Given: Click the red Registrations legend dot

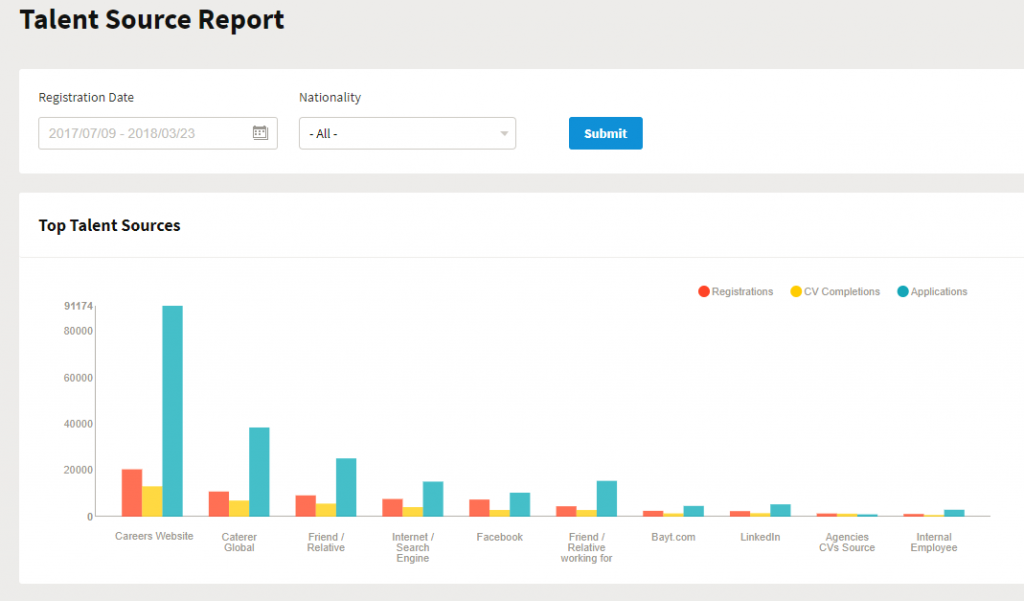Looking at the screenshot, I should point(704,292).
